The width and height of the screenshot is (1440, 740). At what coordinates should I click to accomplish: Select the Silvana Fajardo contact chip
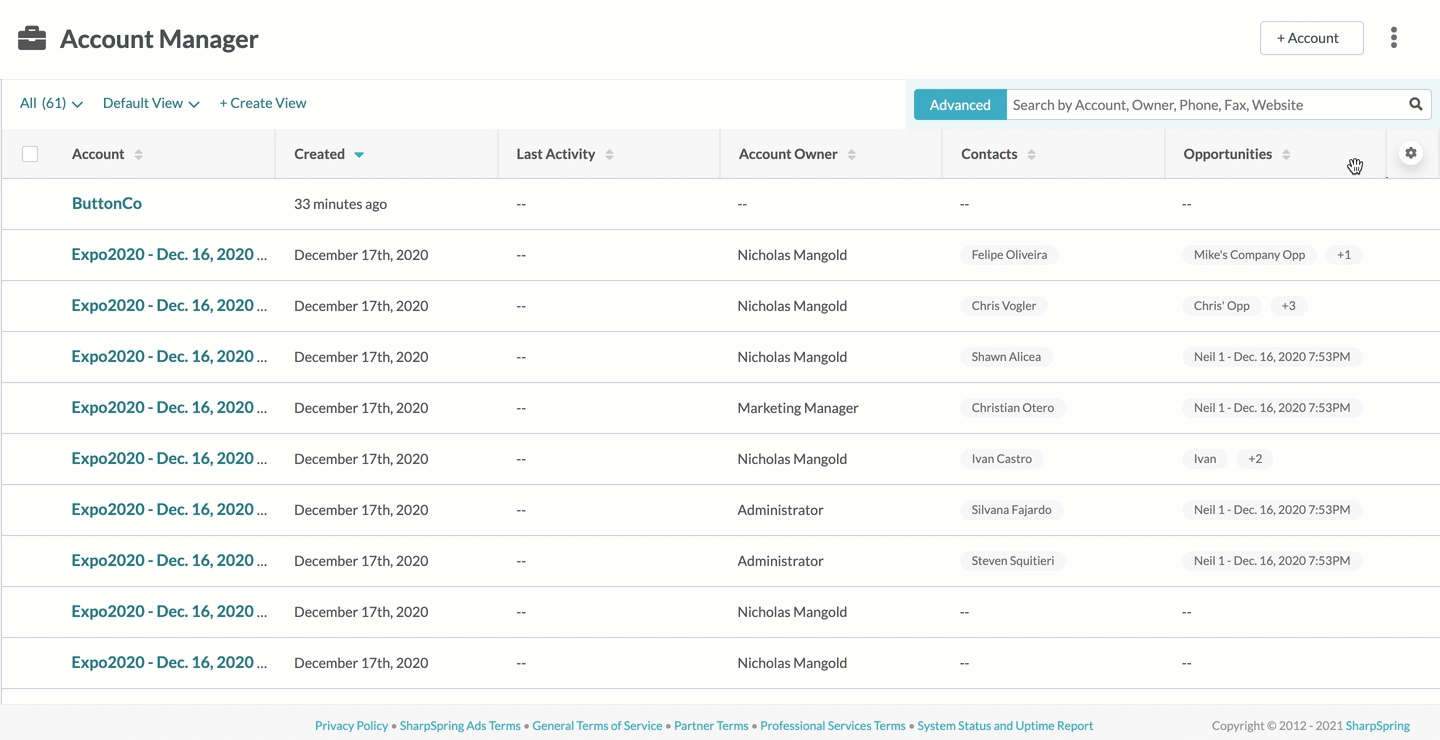(x=1011, y=510)
